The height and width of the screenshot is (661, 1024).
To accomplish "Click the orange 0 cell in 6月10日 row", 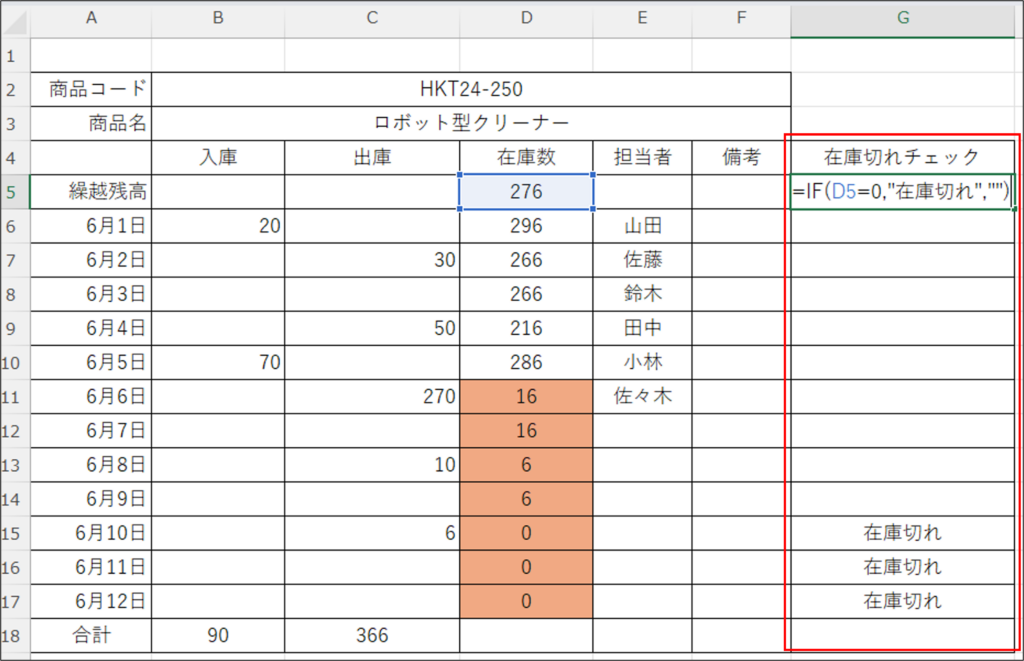I will tap(526, 533).
